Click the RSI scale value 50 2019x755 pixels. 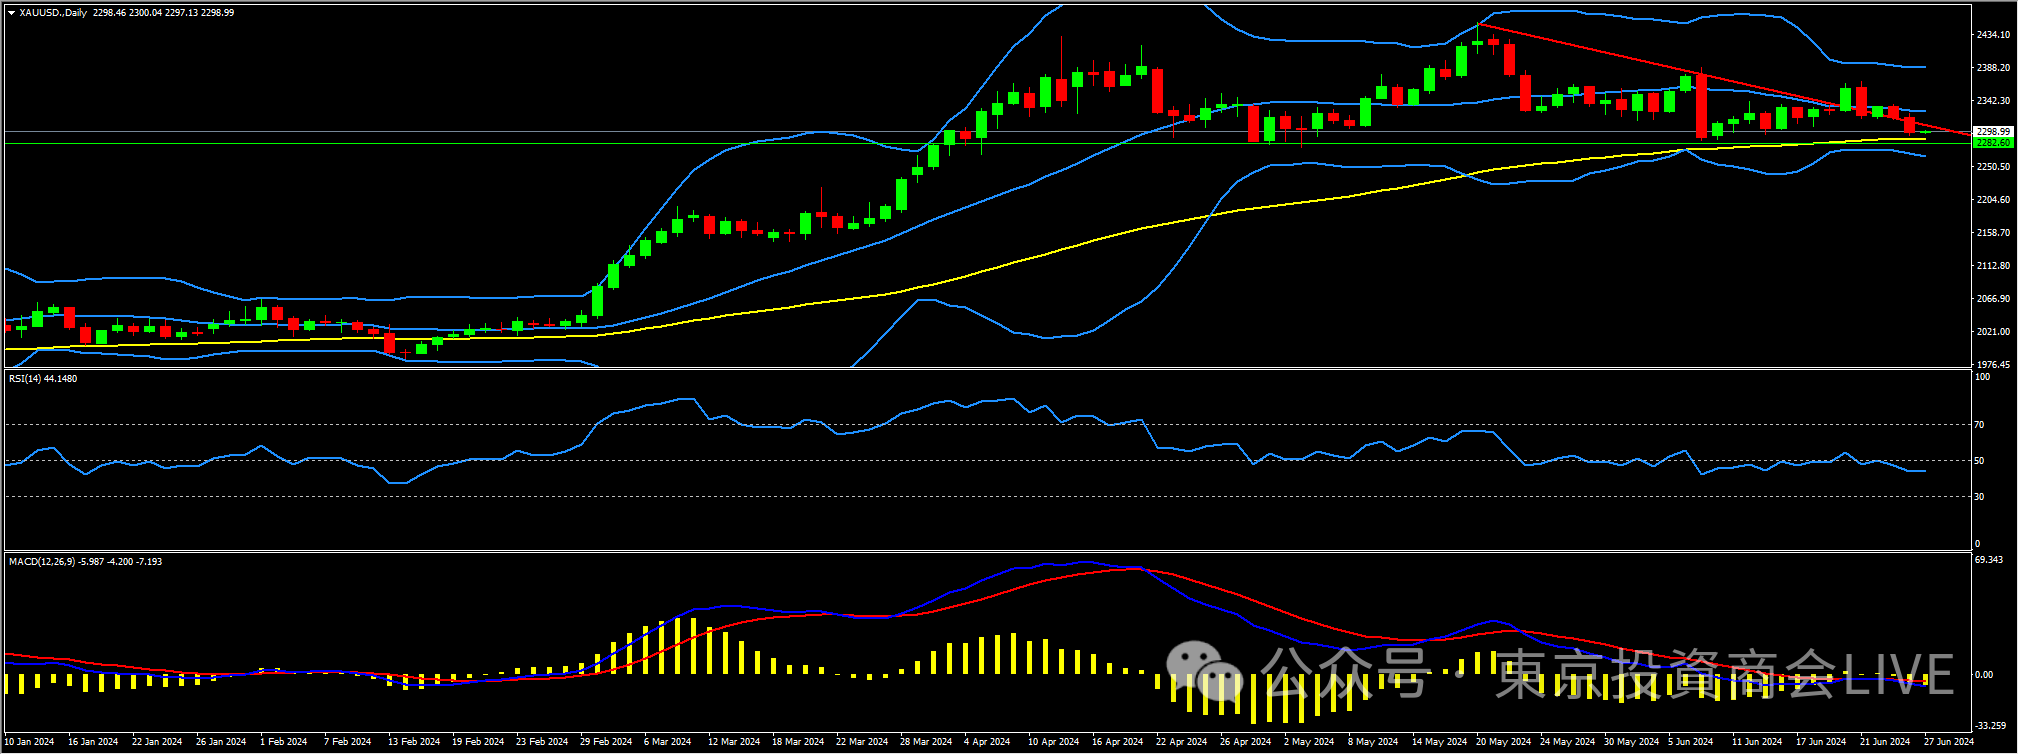click(1980, 461)
